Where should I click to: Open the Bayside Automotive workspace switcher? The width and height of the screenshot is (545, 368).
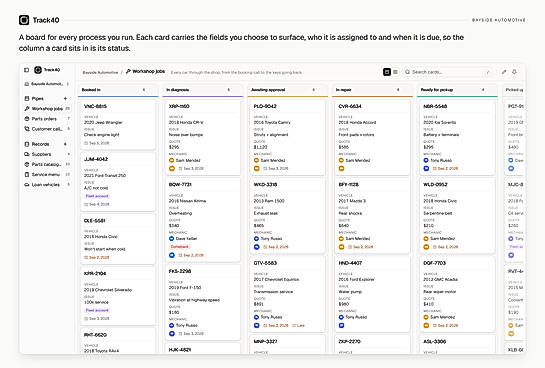(x=47, y=84)
